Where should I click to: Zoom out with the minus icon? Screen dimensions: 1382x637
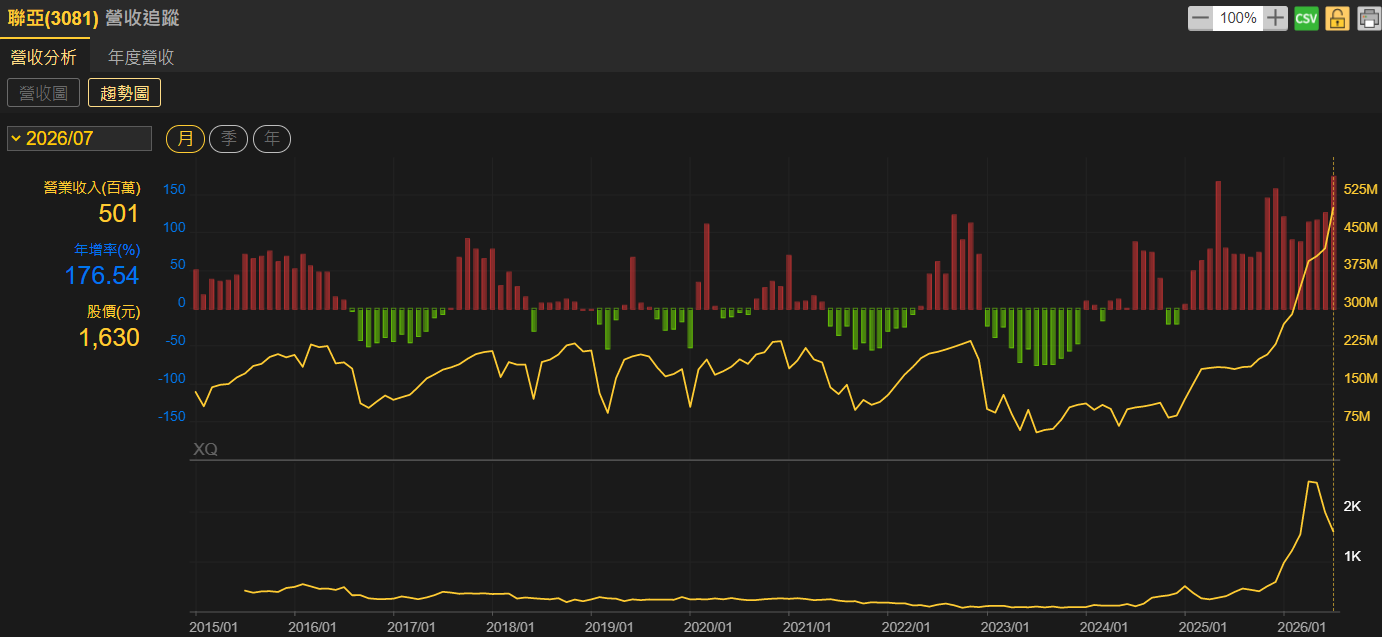[x=1200, y=18]
